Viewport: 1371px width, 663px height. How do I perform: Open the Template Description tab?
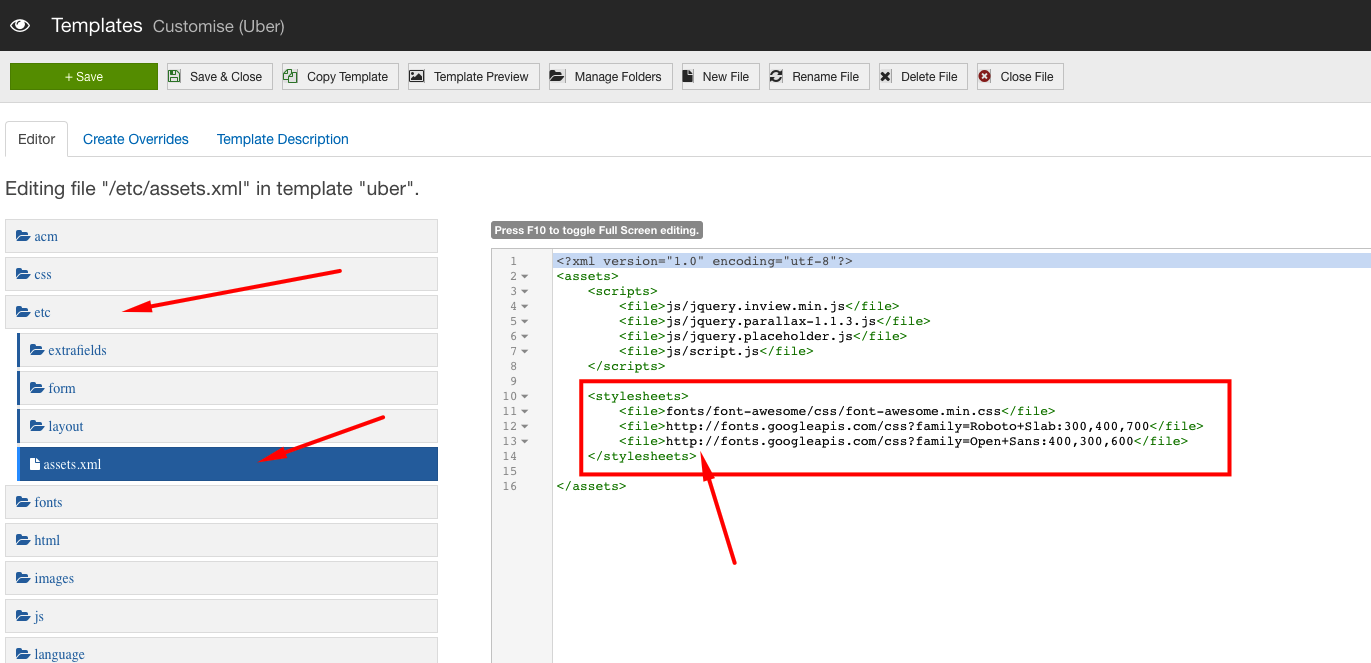point(283,139)
